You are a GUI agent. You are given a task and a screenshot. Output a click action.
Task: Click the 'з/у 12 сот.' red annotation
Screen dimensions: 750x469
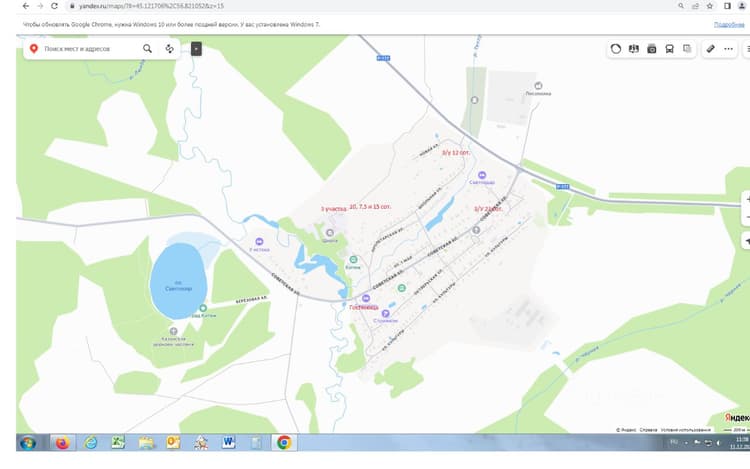pyautogui.click(x=456, y=153)
